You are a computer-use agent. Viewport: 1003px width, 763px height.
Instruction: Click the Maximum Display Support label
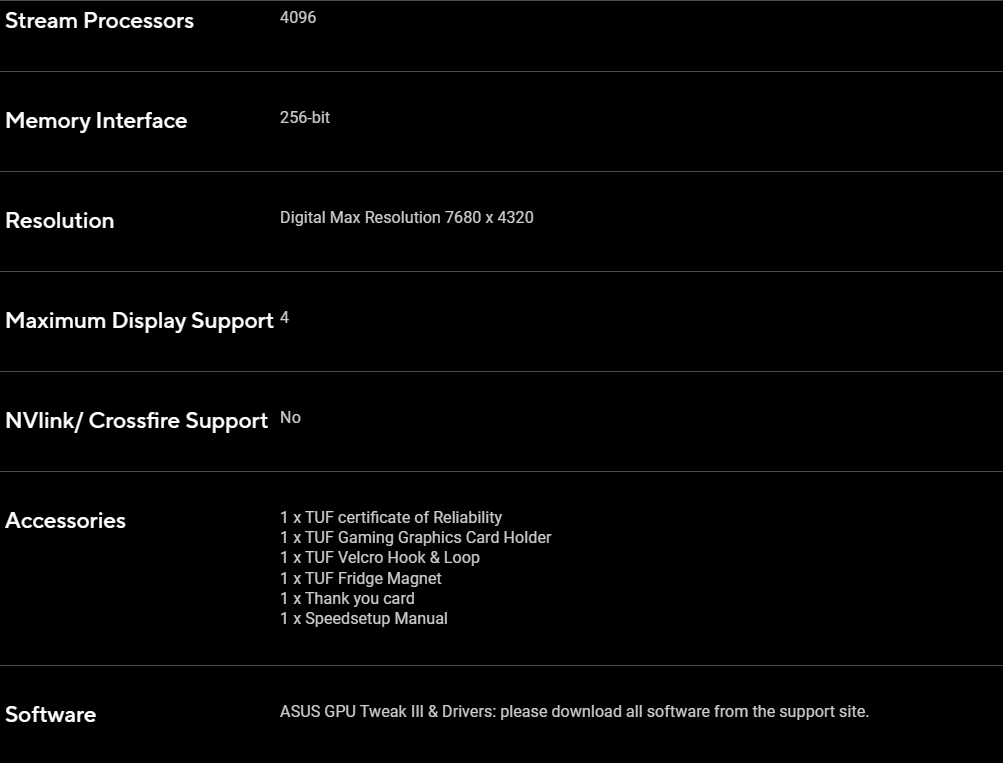click(139, 321)
